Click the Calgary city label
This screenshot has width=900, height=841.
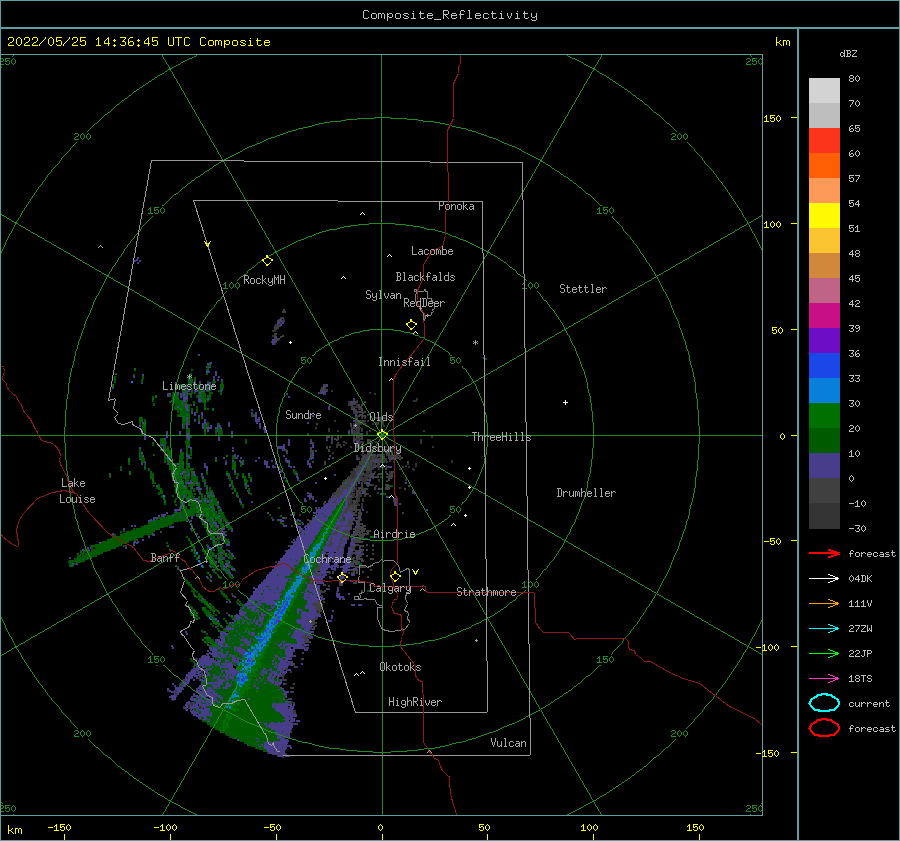[390, 588]
